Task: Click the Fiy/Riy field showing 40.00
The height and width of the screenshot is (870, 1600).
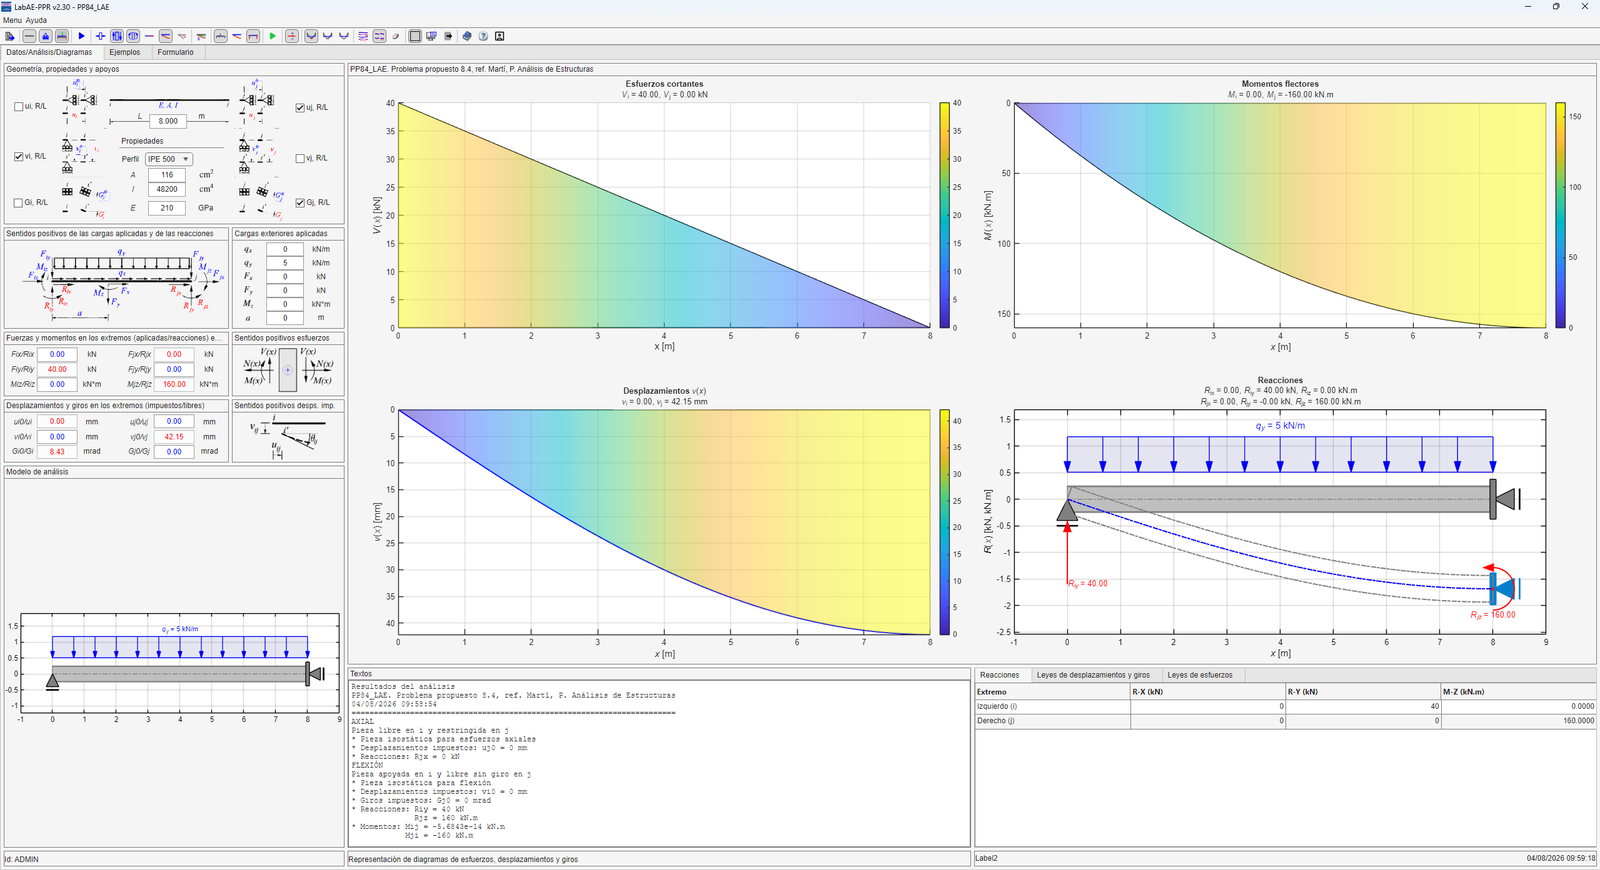Action: [x=57, y=369]
